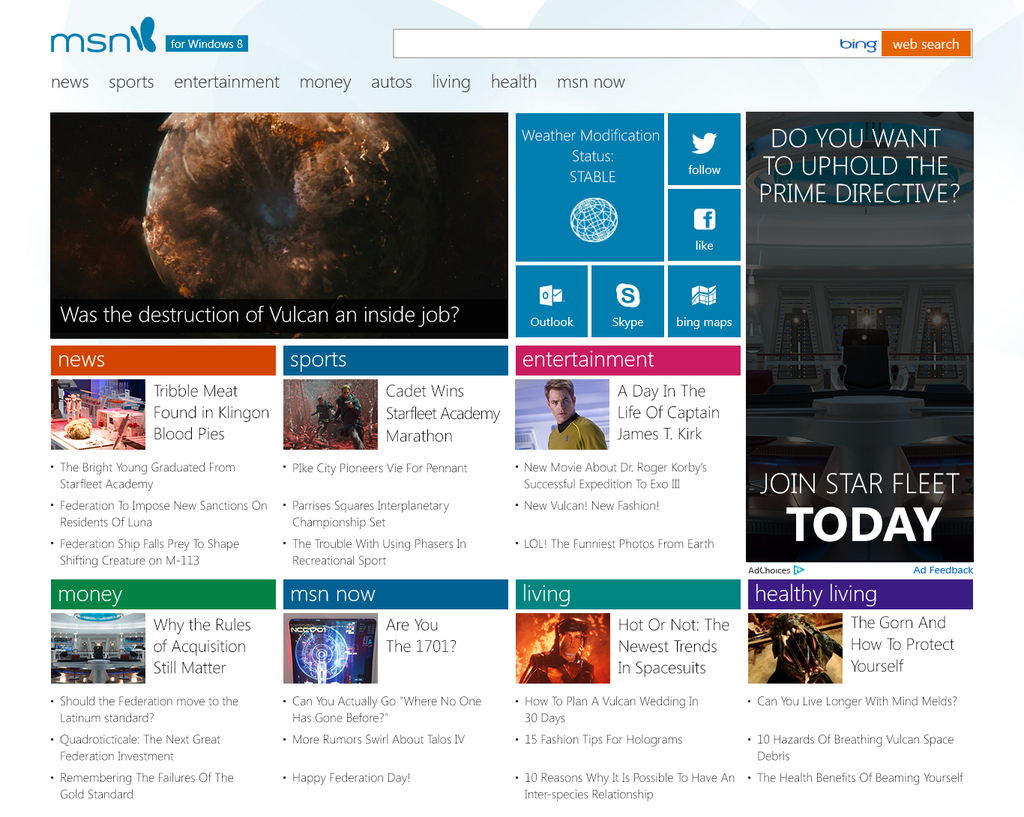This screenshot has height=817, width=1024.
Task: Open the sports section header
Action: coord(395,360)
